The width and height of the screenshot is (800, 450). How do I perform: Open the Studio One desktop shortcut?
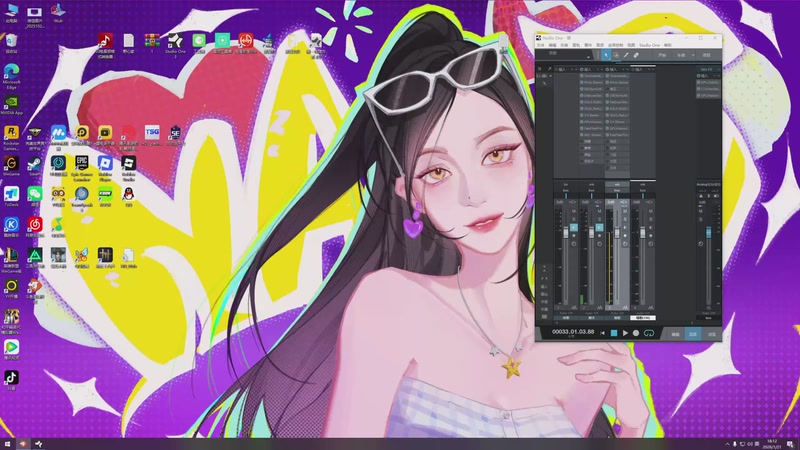(x=176, y=44)
